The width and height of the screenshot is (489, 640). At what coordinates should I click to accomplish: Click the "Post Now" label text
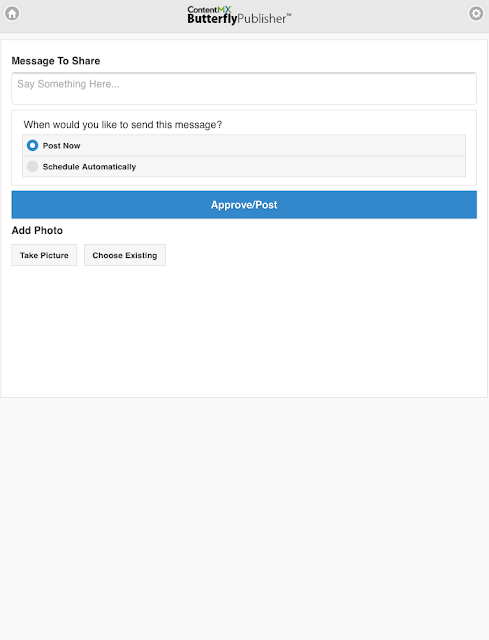click(x=62, y=146)
